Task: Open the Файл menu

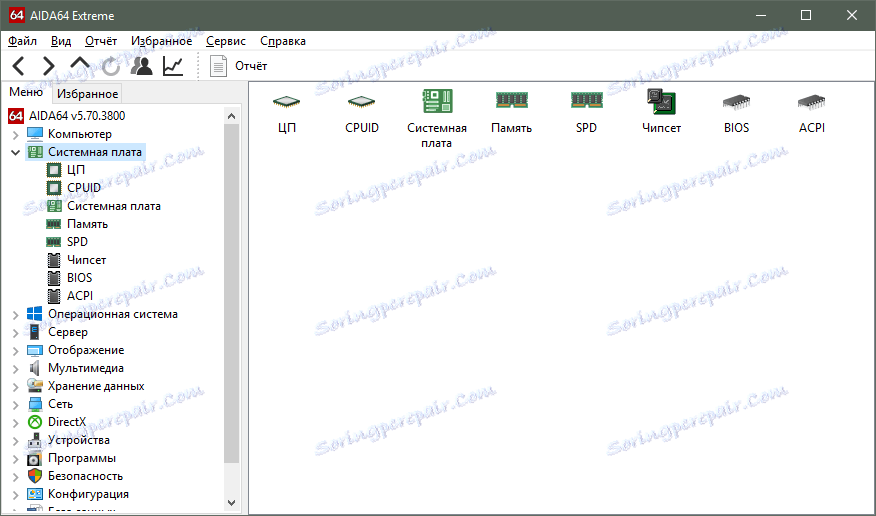Action: [22, 41]
